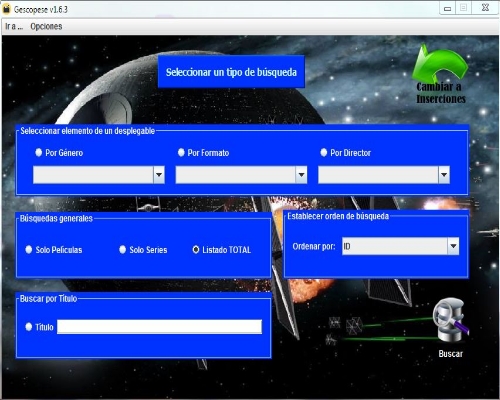Open the Opciones menu
Screen dimensions: 500x400
pos(46,26)
